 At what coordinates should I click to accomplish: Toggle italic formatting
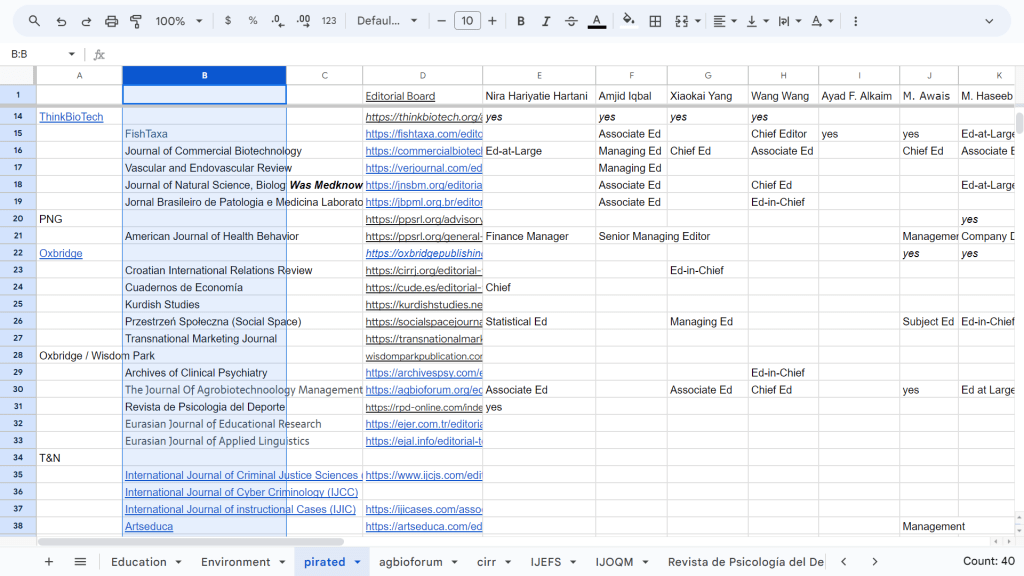(x=546, y=21)
